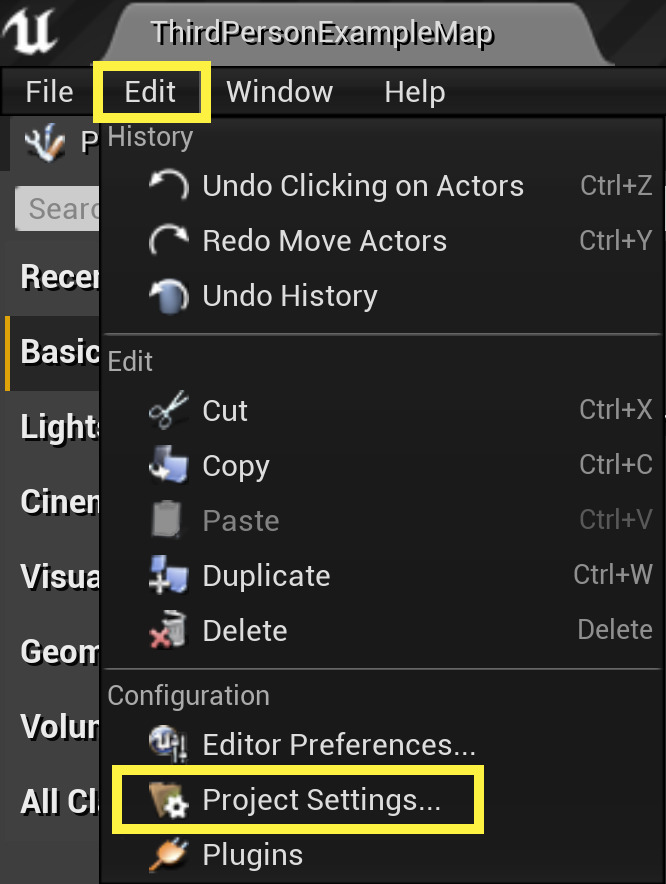Click the Duplicate icon
Screen dimensions: 666x884
tap(167, 576)
